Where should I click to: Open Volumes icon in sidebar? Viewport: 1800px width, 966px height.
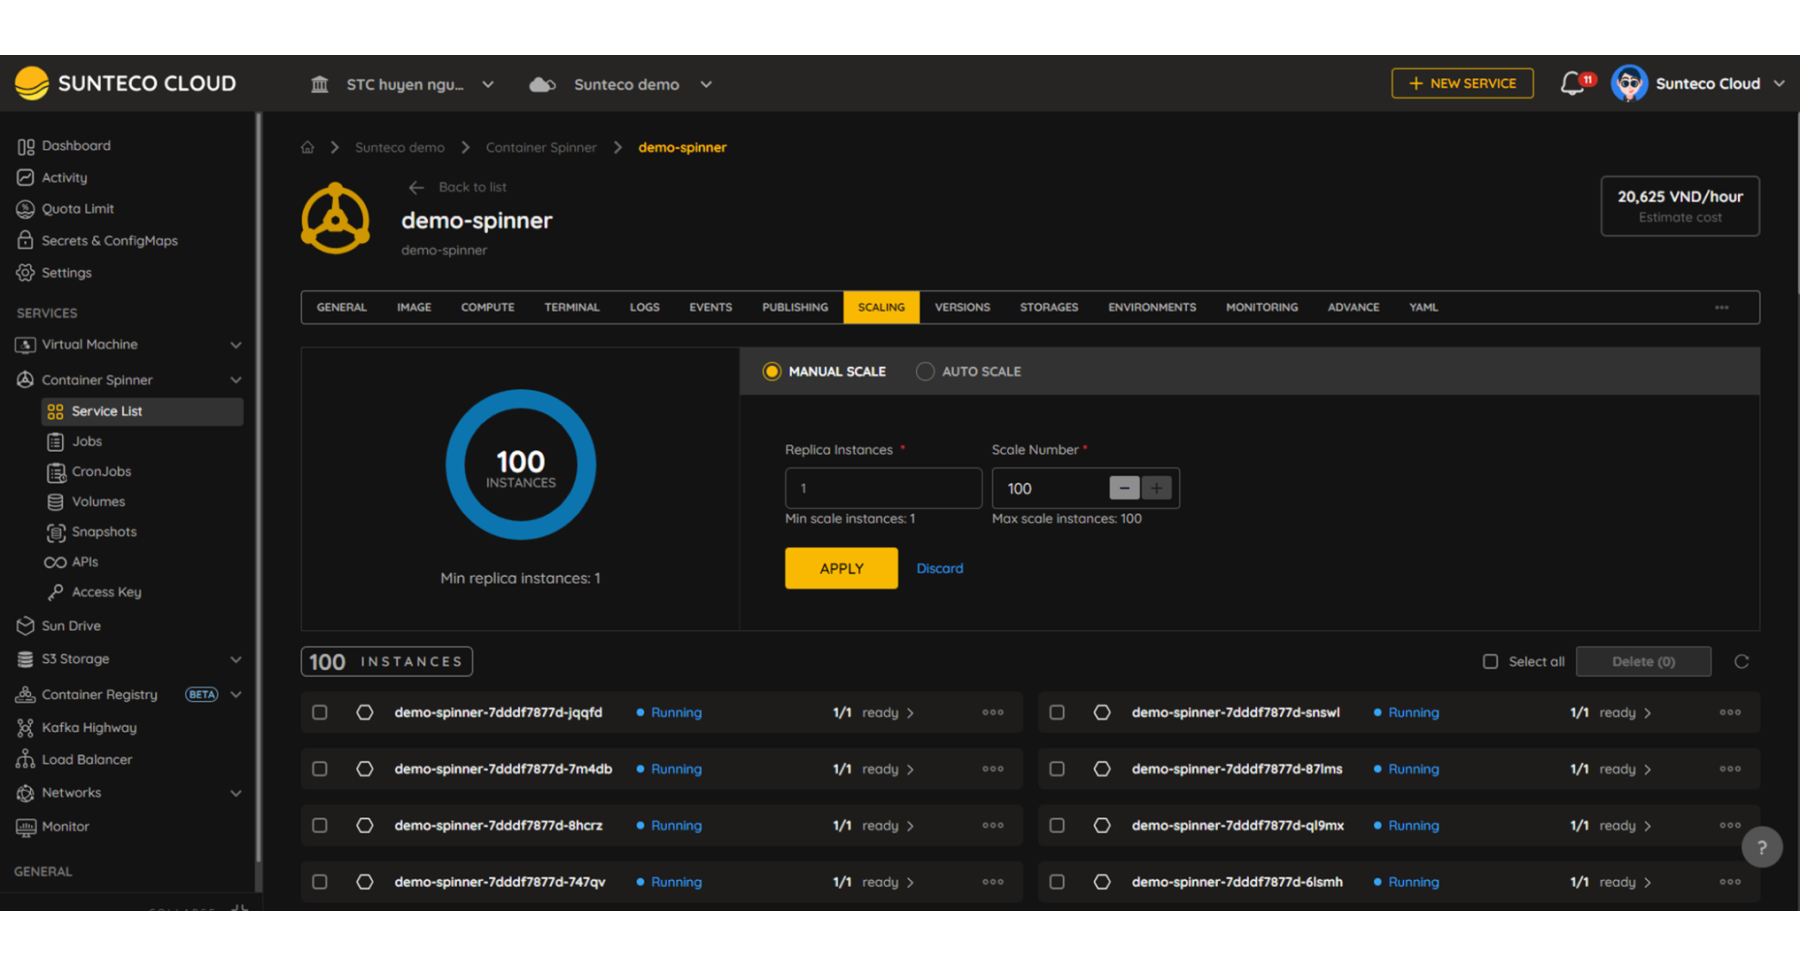56,502
